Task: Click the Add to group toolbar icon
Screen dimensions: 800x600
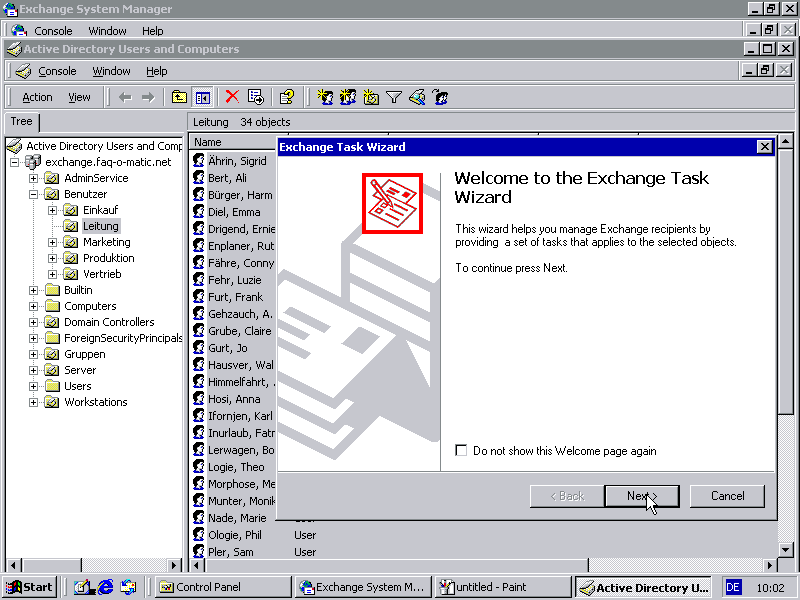Action: coord(440,97)
